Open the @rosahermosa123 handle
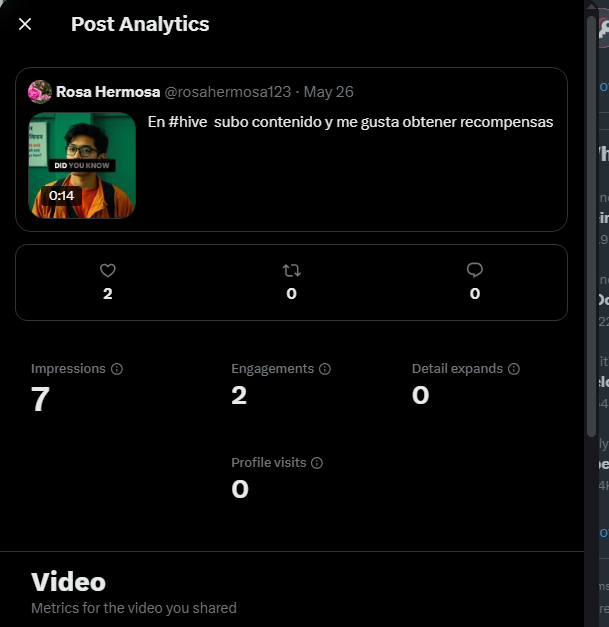 click(228, 92)
